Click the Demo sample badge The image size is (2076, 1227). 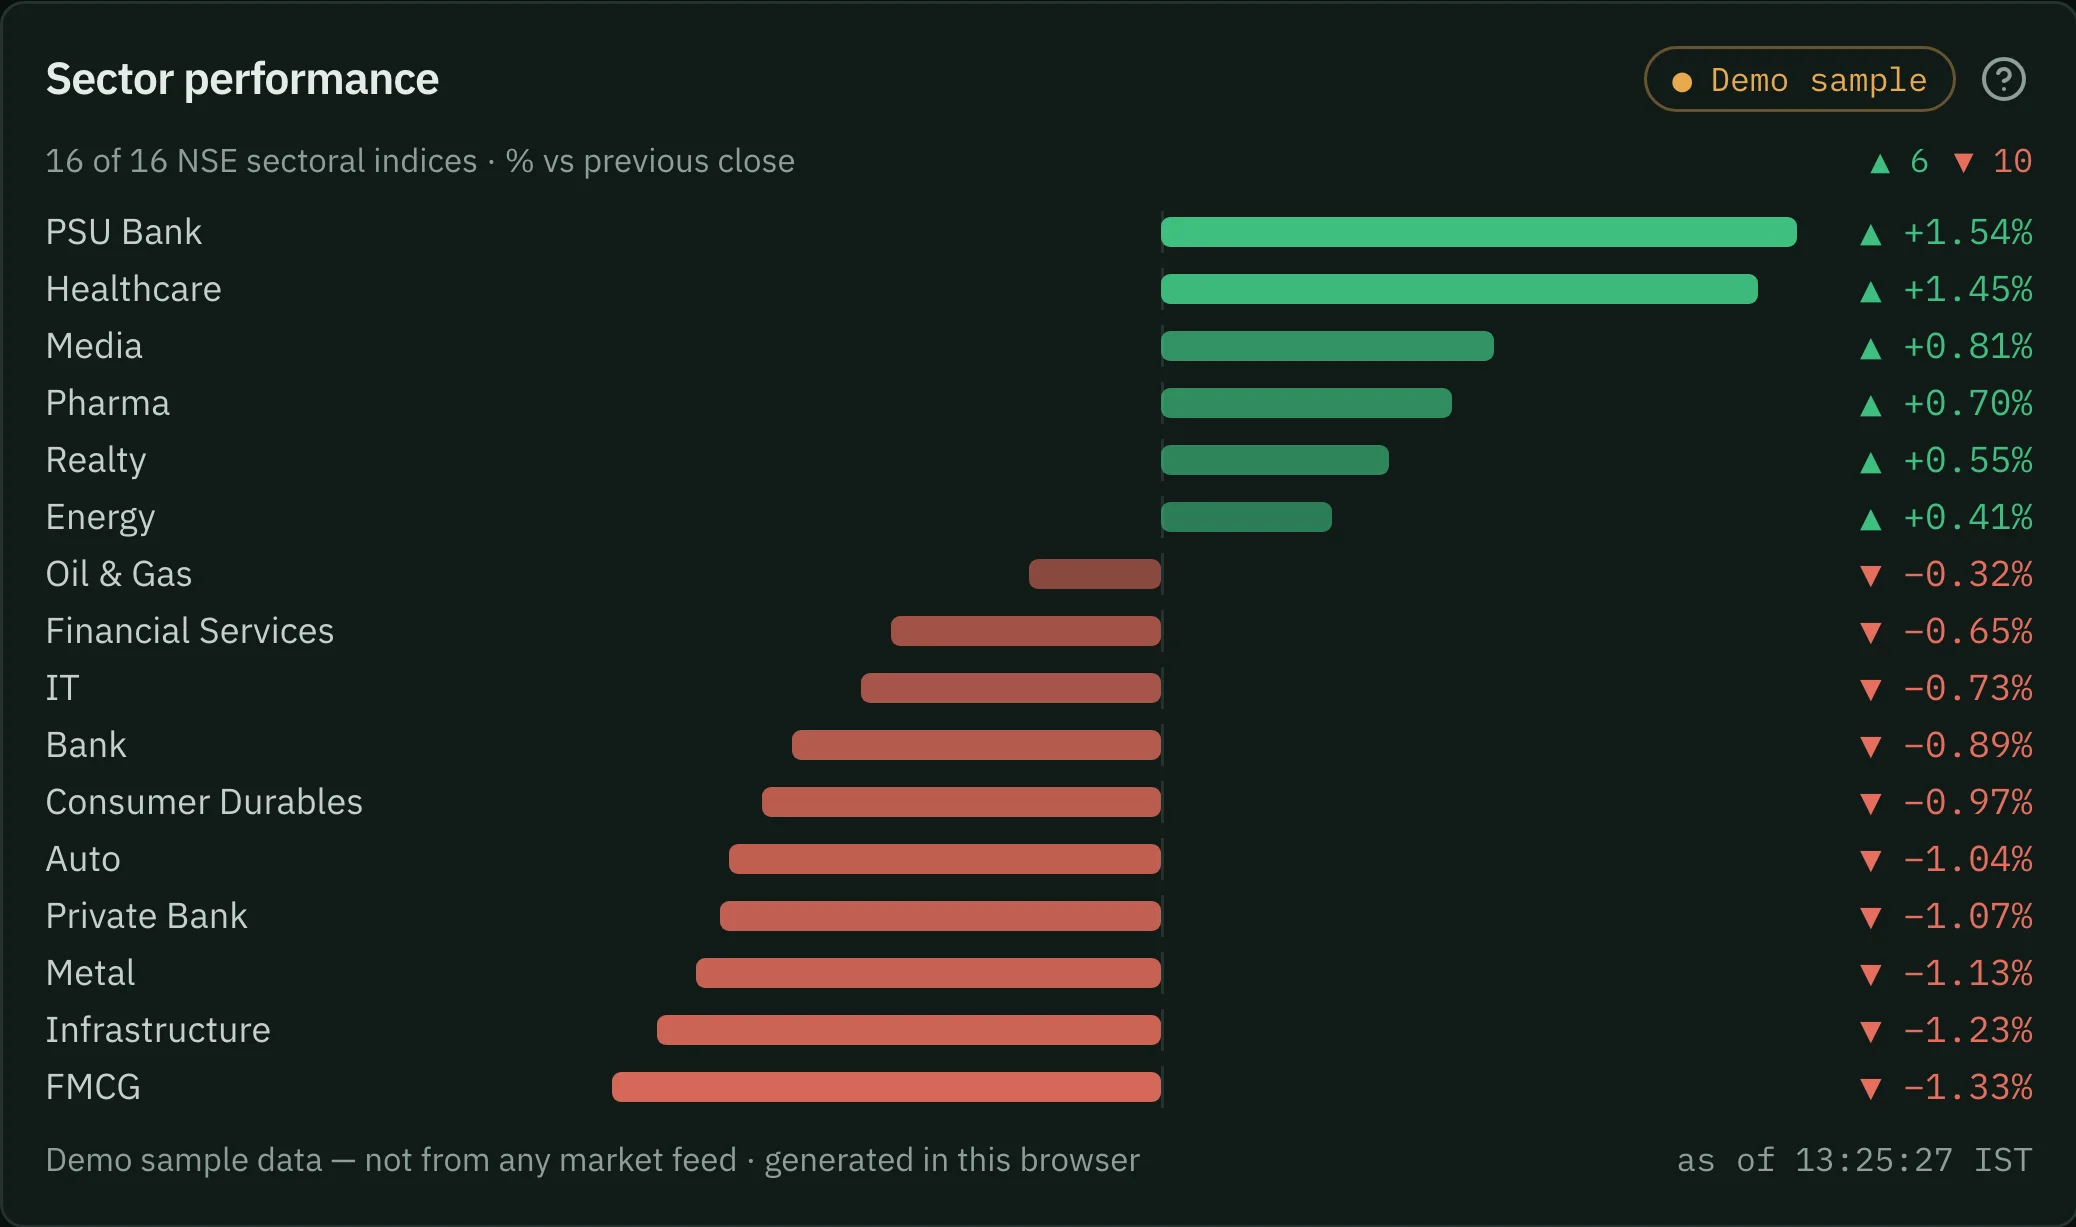tap(1799, 80)
